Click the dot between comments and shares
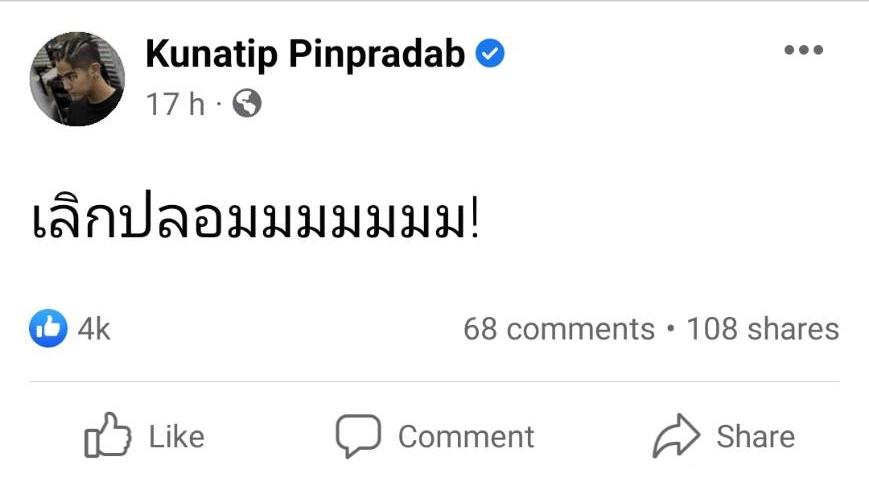Image resolution: width=869 pixels, height=482 pixels. [x=670, y=329]
